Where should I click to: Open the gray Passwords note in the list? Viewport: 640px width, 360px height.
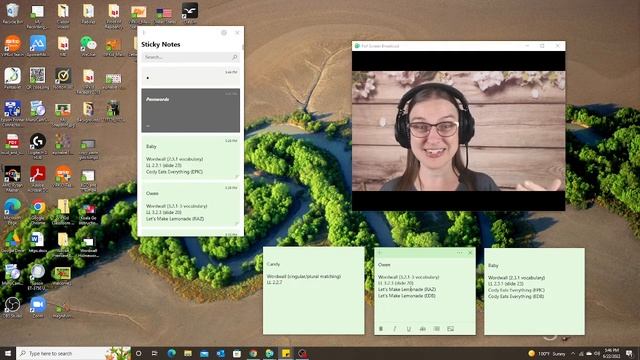tap(191, 110)
